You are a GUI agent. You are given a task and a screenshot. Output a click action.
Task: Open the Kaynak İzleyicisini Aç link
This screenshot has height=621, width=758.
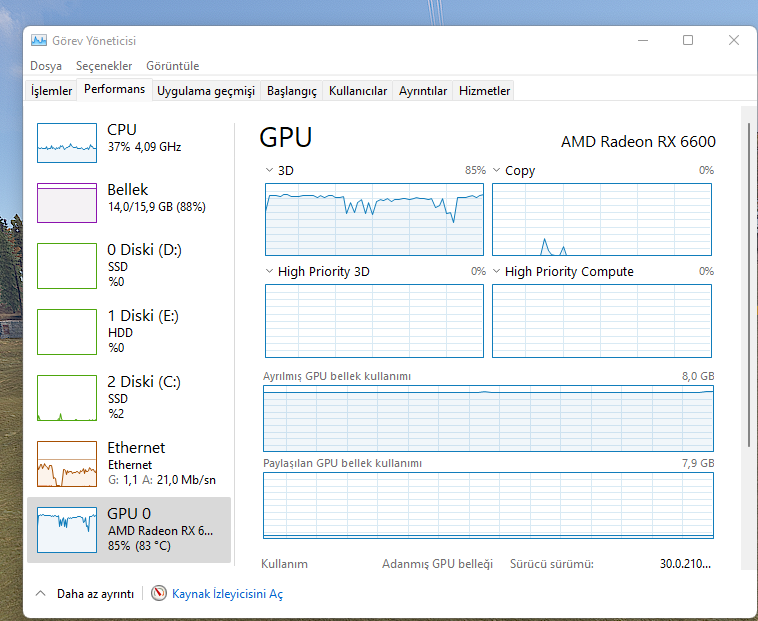tap(227, 594)
